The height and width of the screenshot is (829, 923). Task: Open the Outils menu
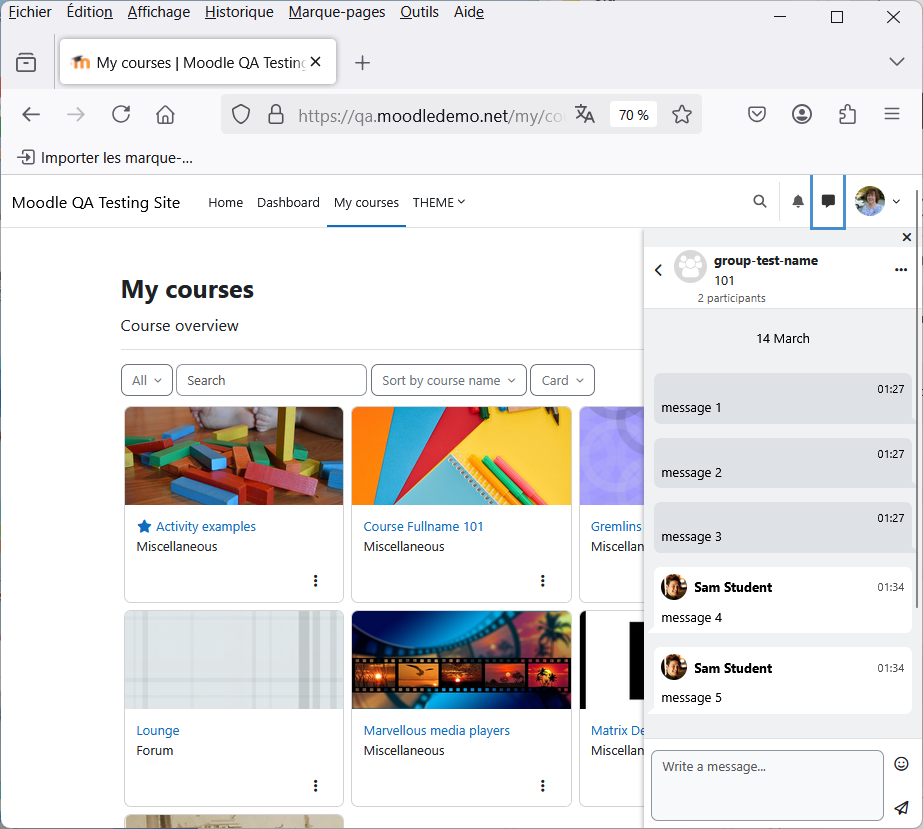419,12
